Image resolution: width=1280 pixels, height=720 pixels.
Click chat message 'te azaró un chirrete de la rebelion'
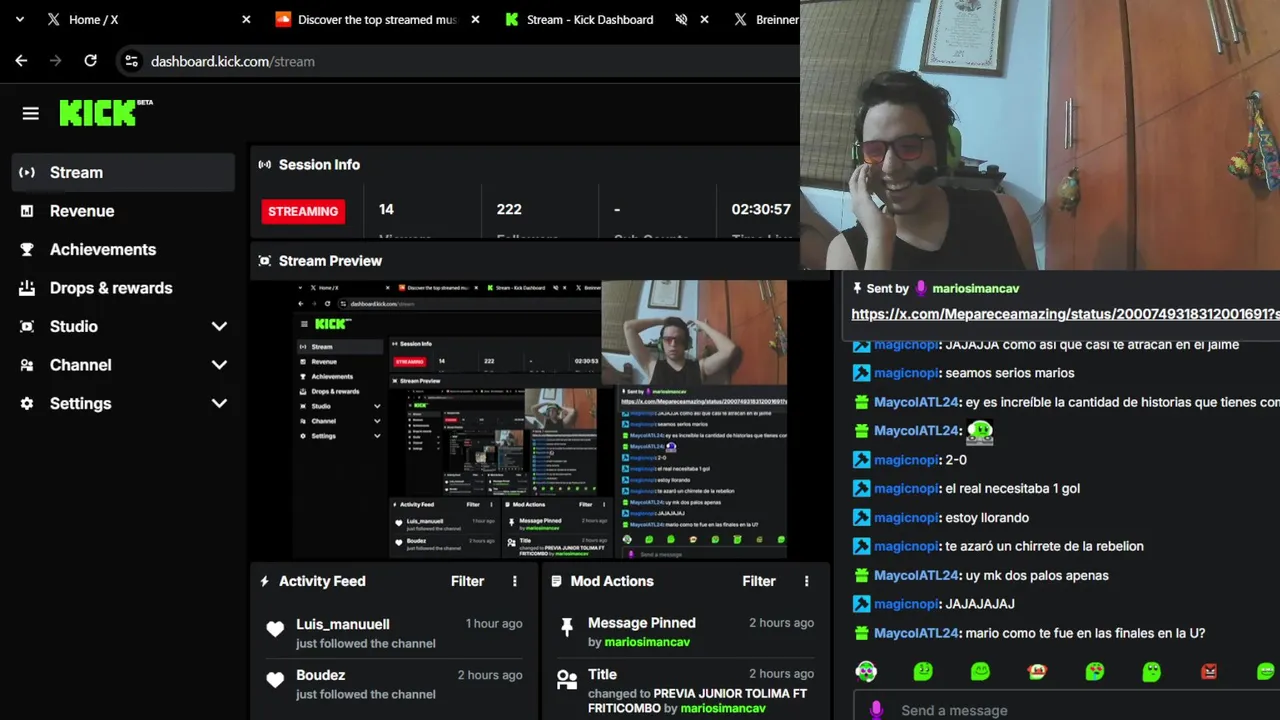(x=1044, y=546)
